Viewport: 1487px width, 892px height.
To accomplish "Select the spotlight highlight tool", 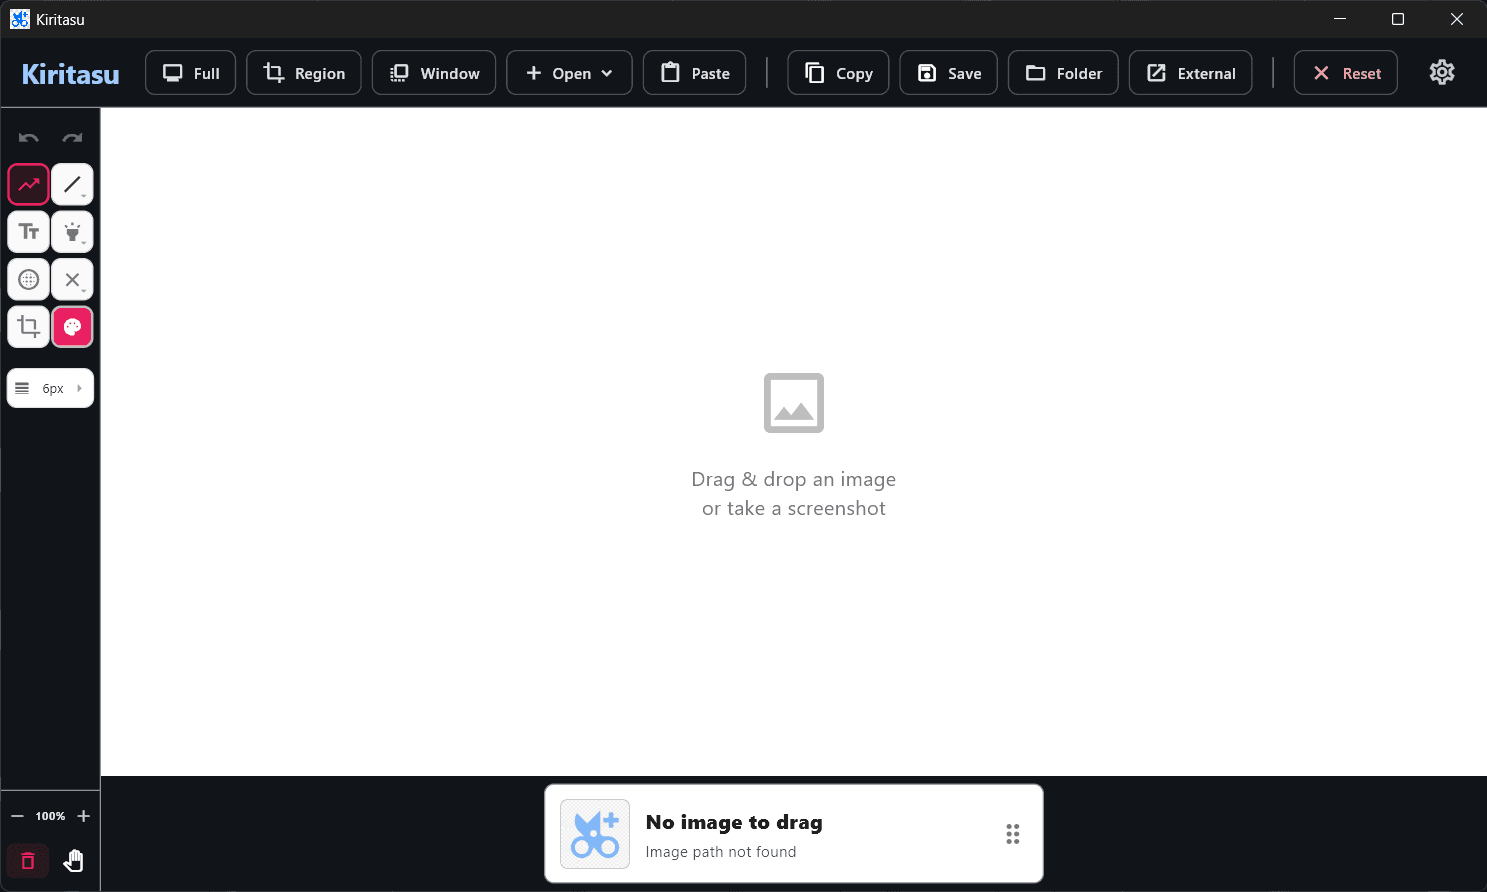I will pyautogui.click(x=72, y=232).
